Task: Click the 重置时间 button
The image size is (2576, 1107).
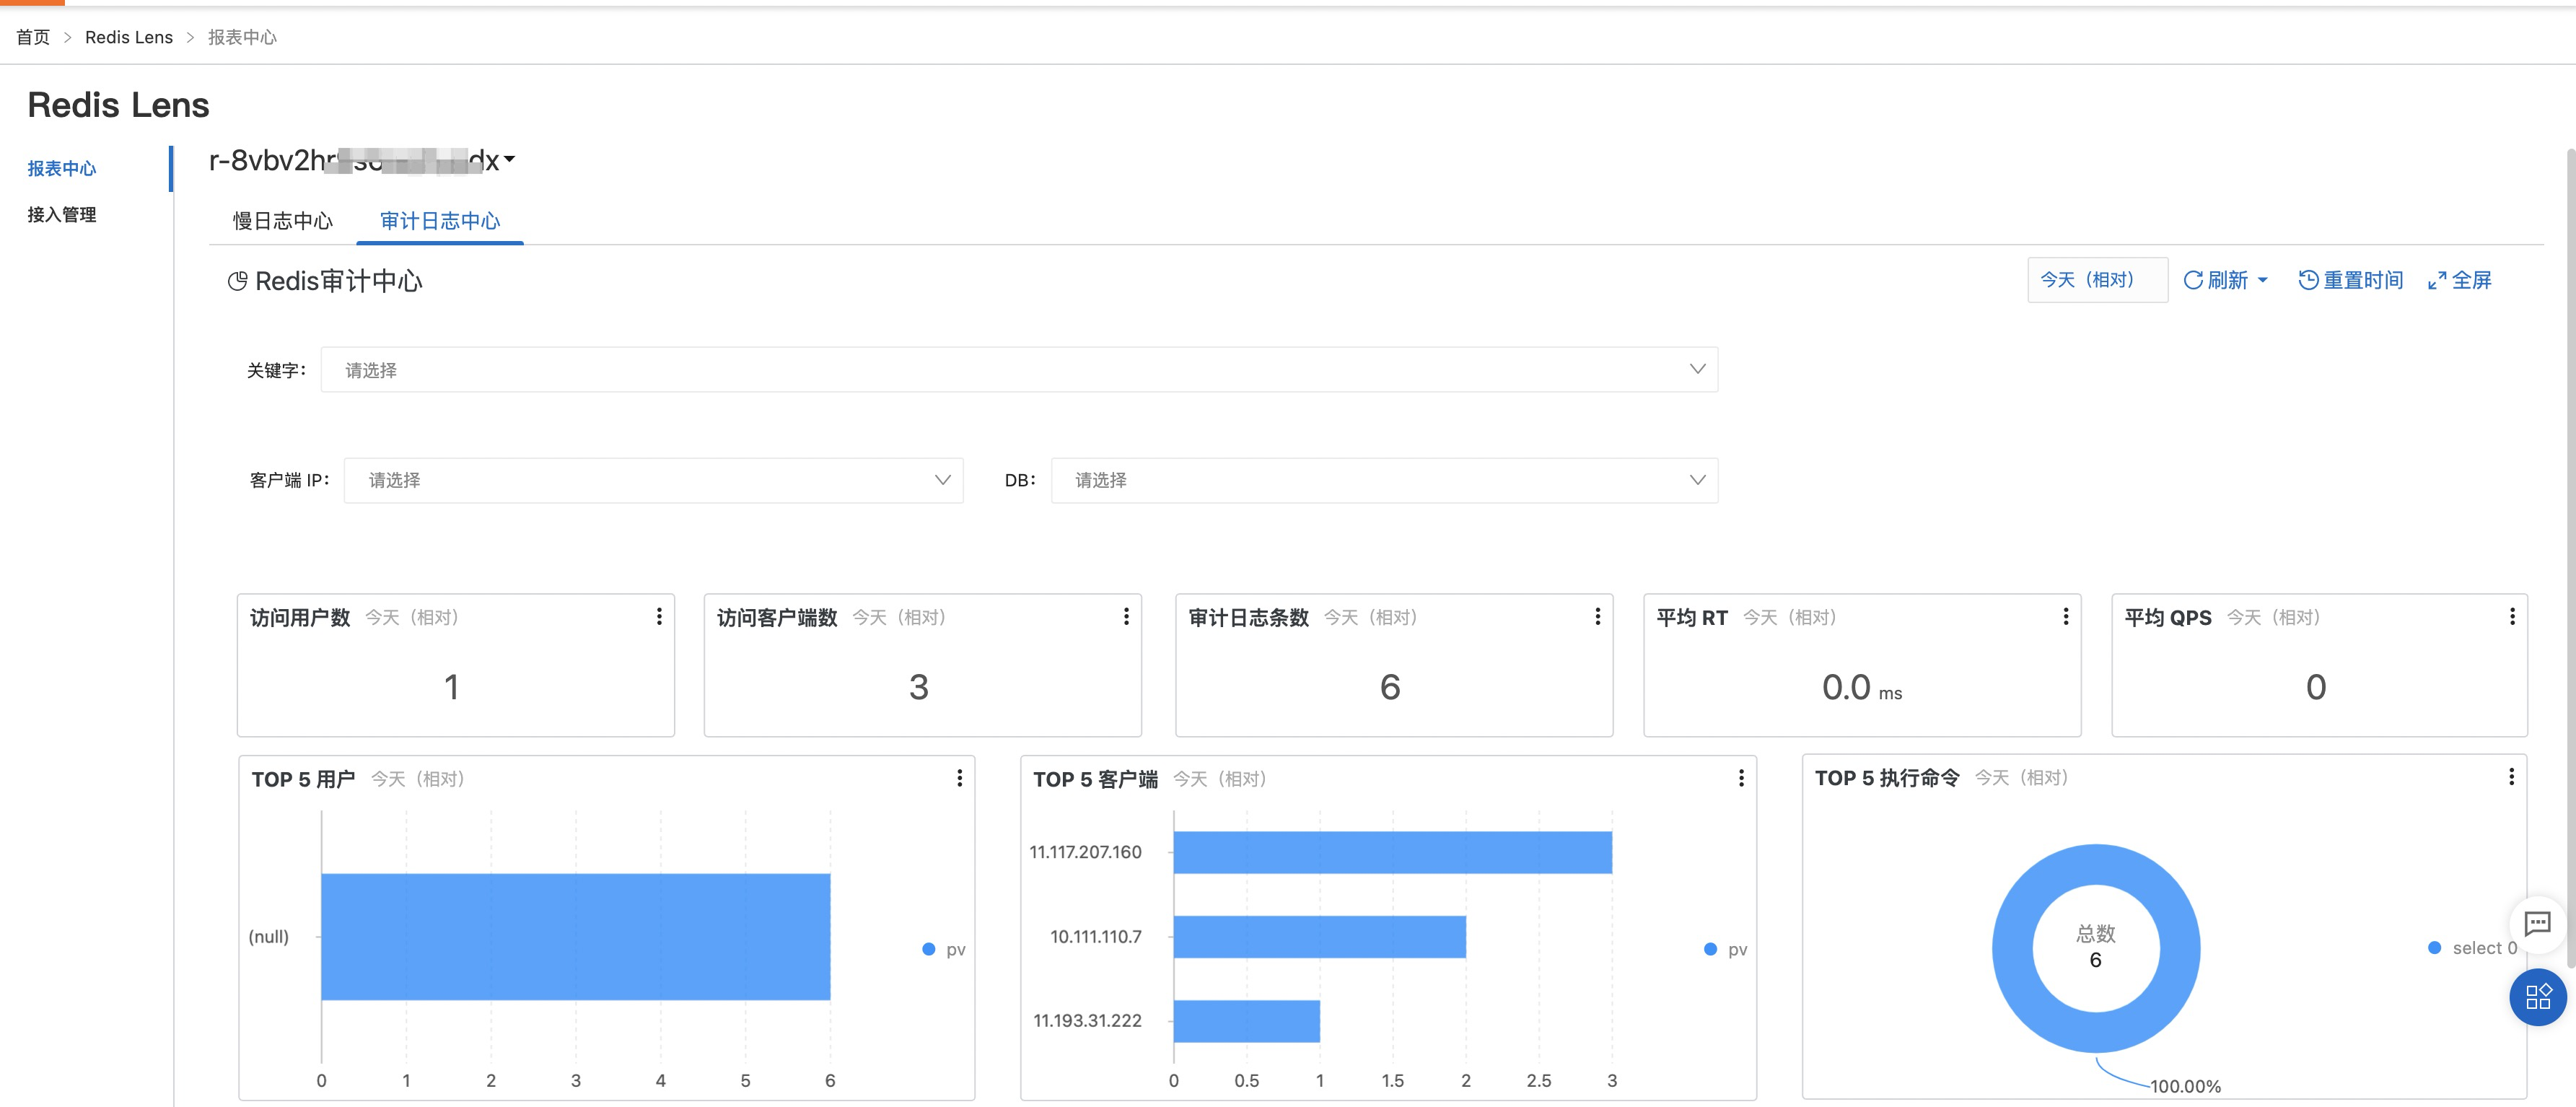Action: coord(2350,280)
